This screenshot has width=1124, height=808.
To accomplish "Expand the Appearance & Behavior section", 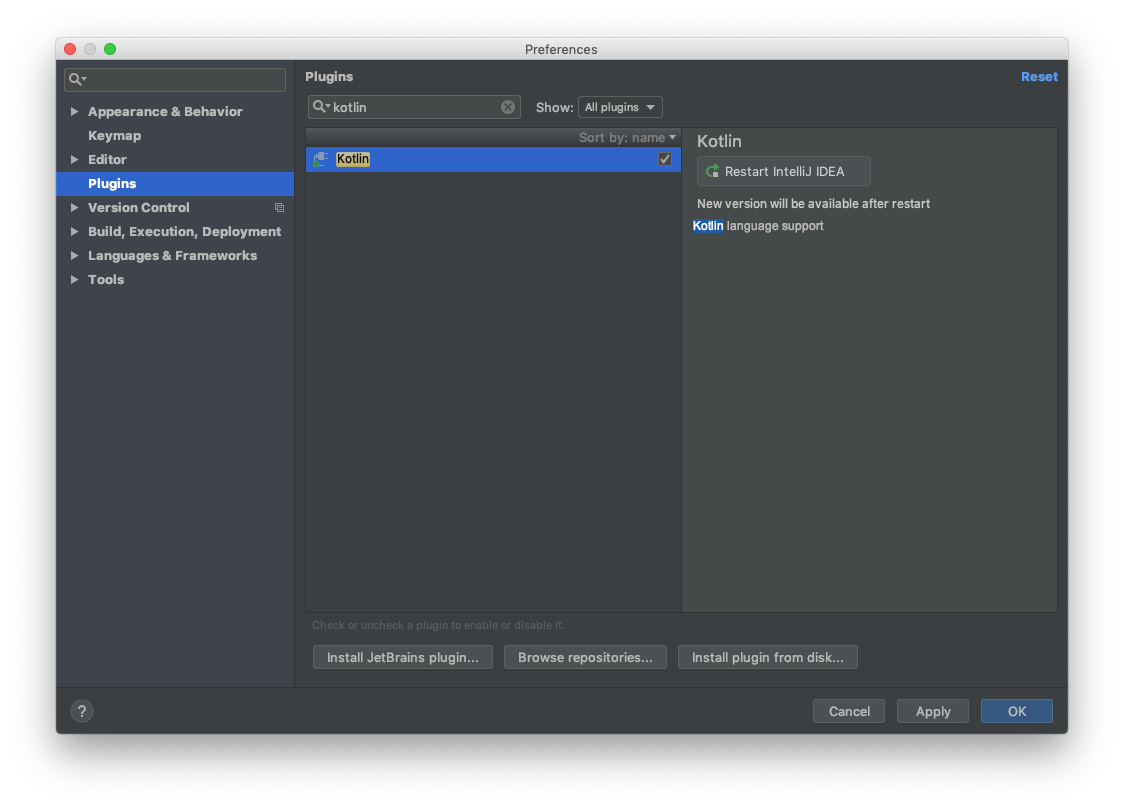I will [75, 112].
